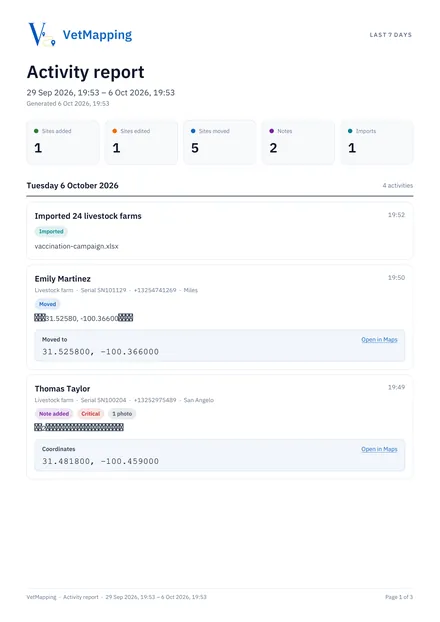Click the blue Sites moved dot

coord(193,131)
